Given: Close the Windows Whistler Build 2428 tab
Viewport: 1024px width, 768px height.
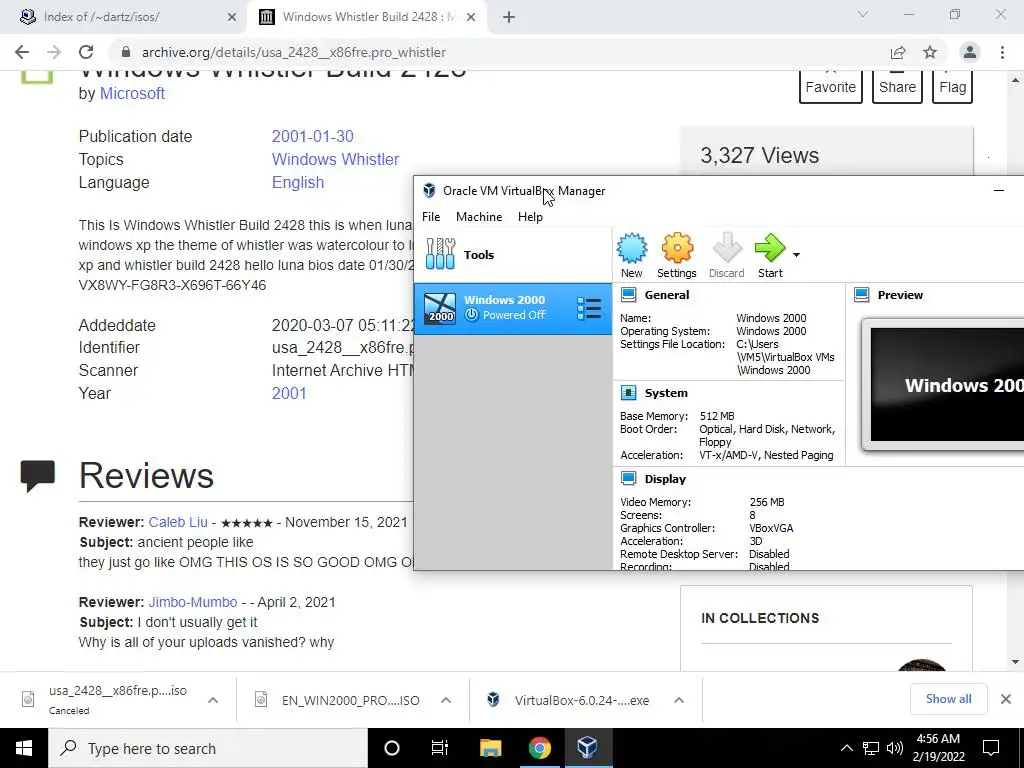Looking at the screenshot, I should (x=471, y=17).
